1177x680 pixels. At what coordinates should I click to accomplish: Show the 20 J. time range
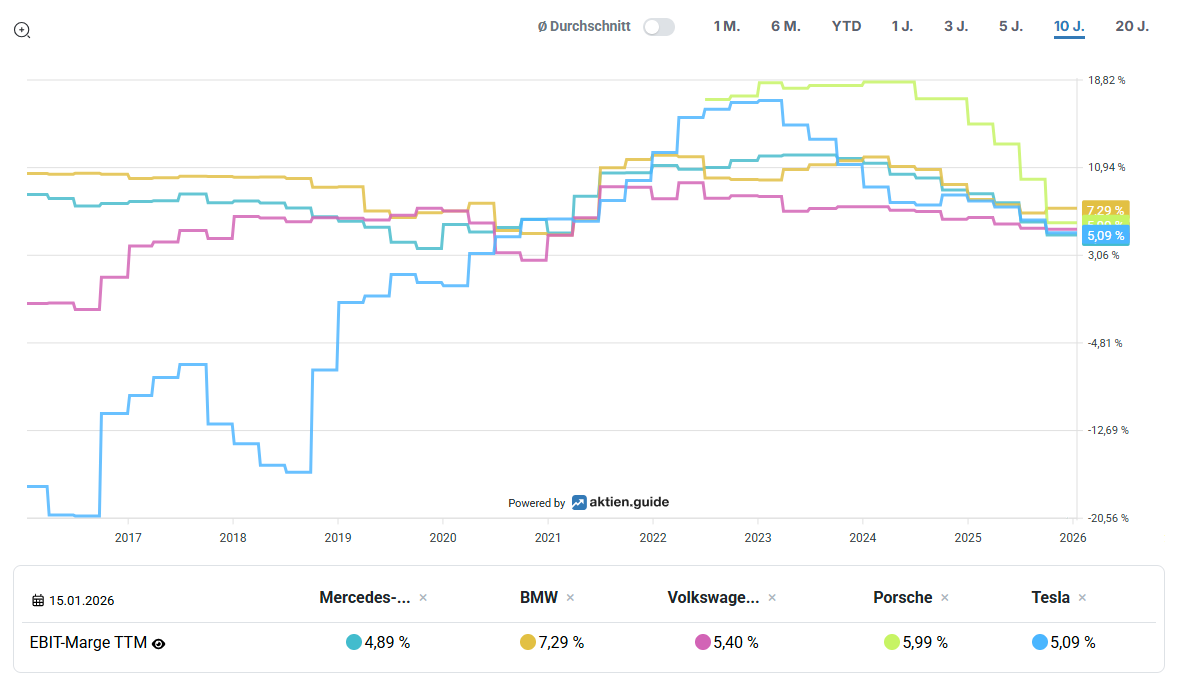1132,26
